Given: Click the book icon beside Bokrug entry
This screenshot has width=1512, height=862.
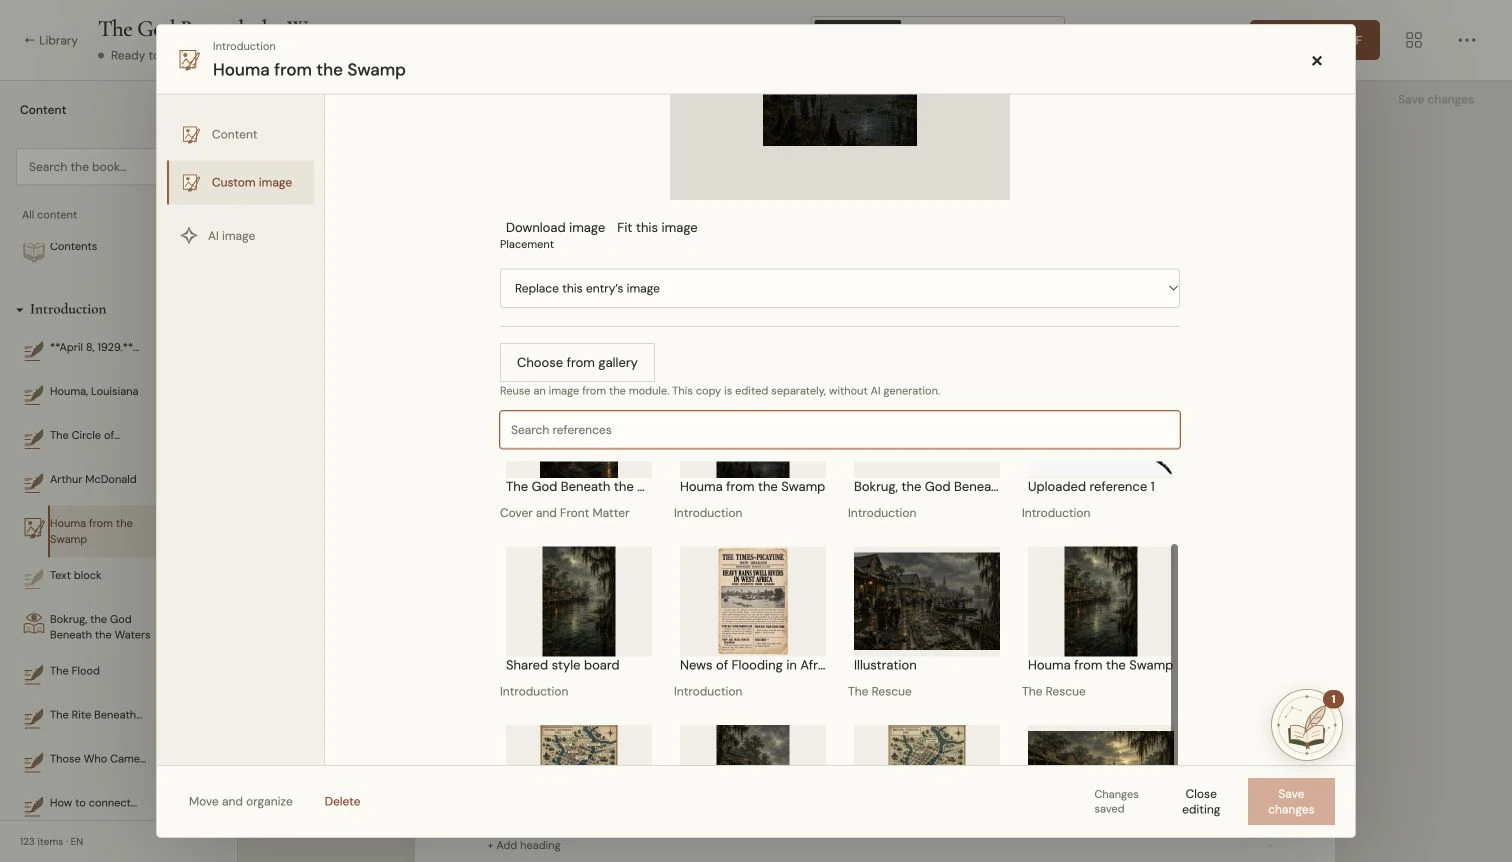Looking at the screenshot, I should (x=34, y=624).
